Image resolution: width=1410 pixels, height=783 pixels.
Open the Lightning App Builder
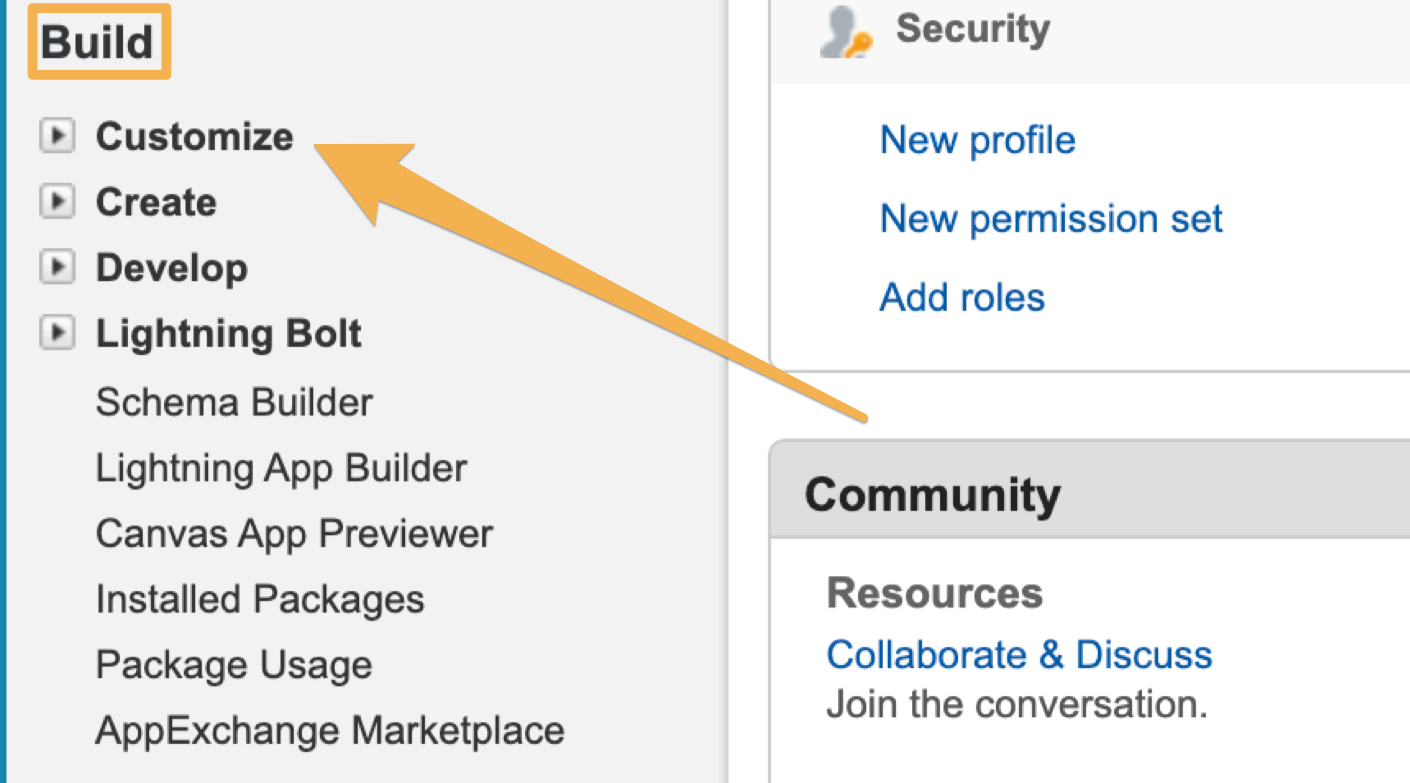(x=280, y=467)
